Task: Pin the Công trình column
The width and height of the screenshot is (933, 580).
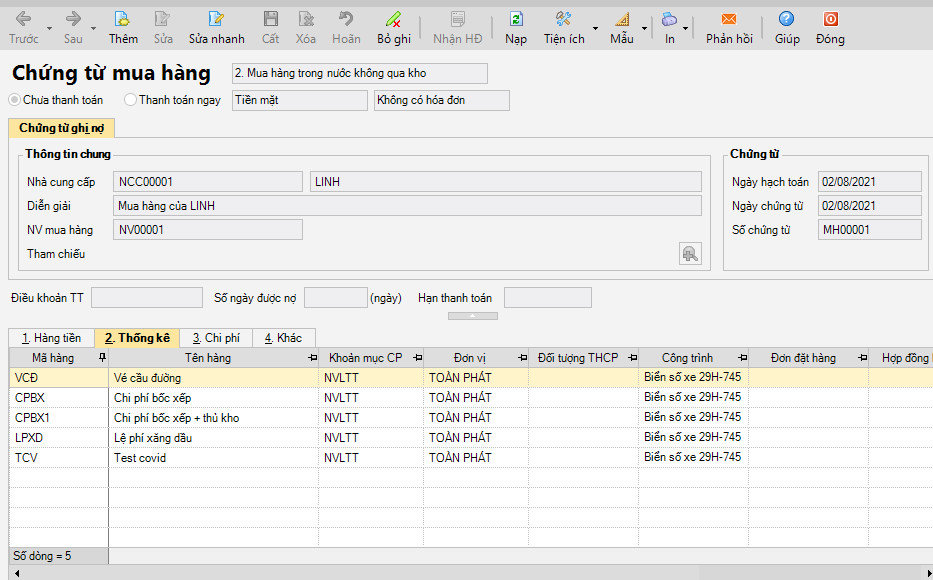Action: [x=742, y=358]
